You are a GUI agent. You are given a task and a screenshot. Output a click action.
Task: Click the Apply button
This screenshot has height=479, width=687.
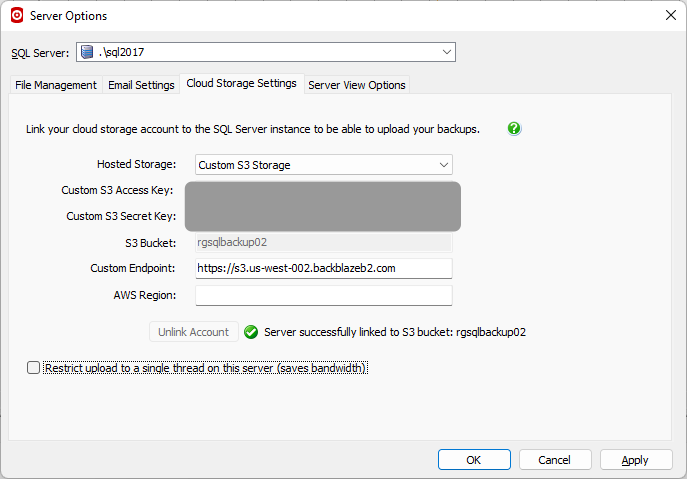coord(636,460)
